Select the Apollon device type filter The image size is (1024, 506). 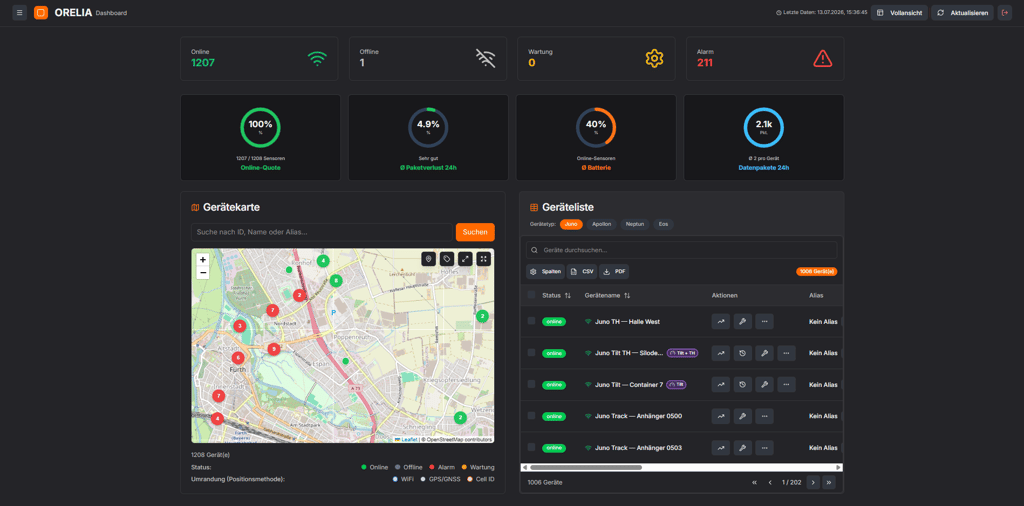601,224
